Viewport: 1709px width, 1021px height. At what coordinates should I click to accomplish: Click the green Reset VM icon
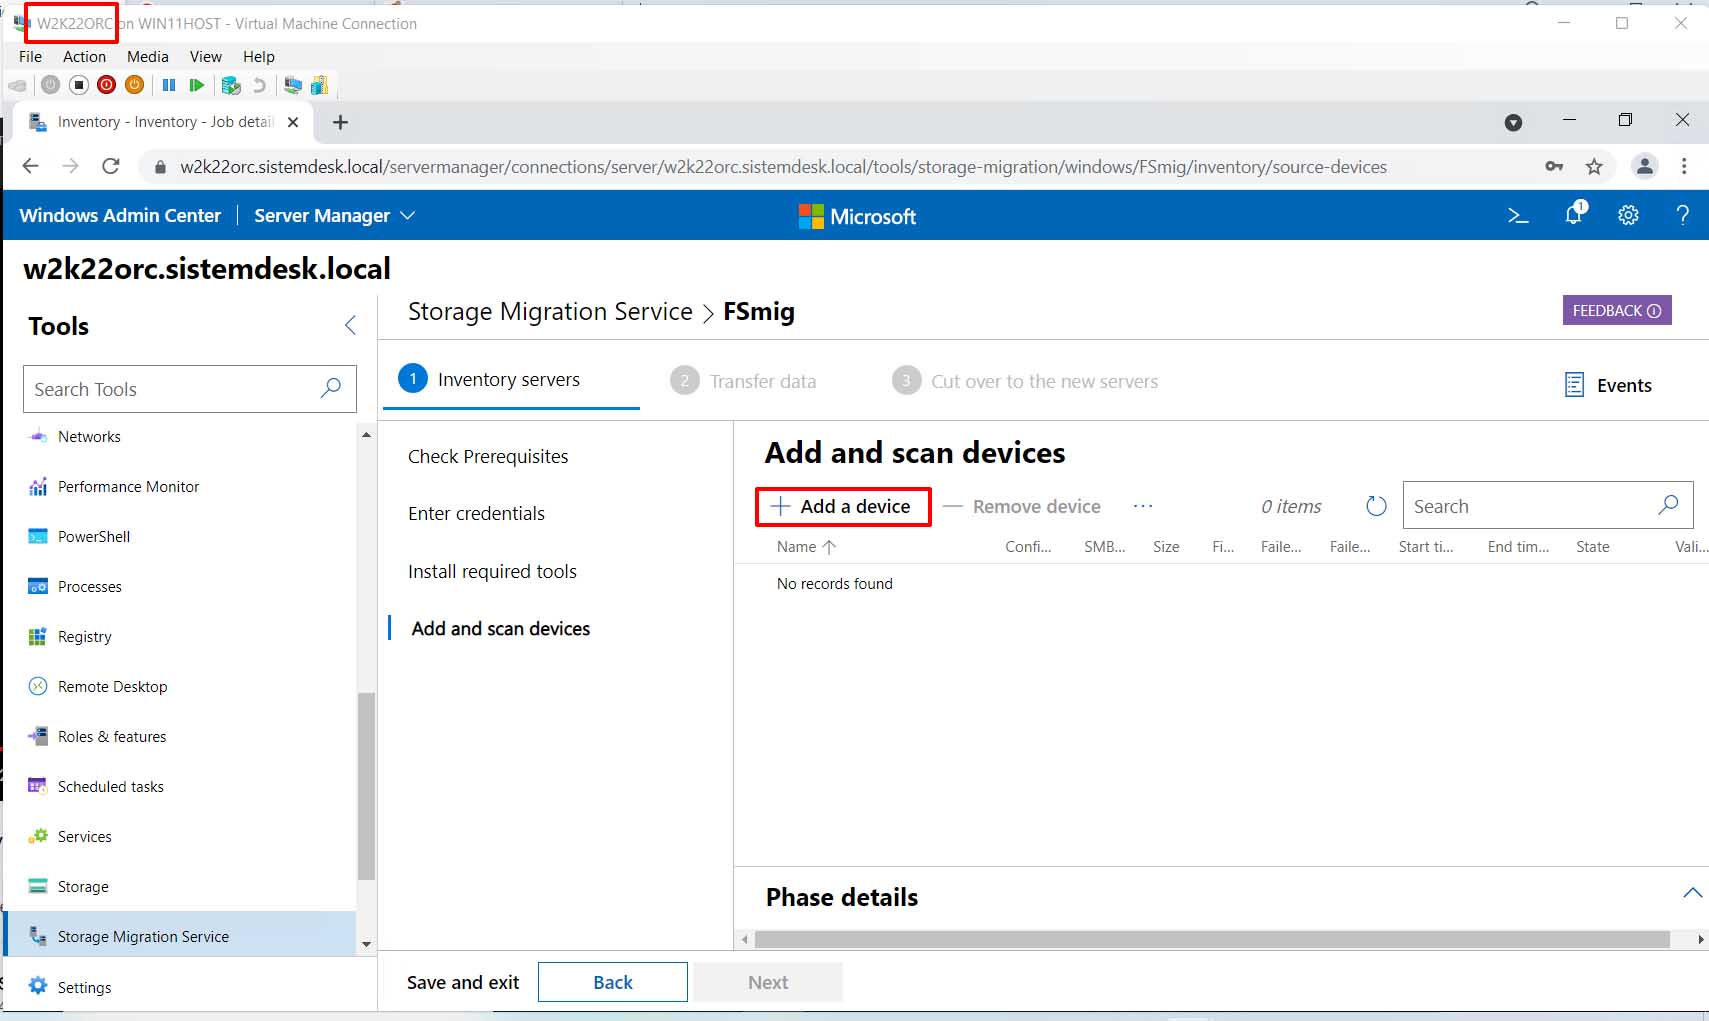[197, 85]
